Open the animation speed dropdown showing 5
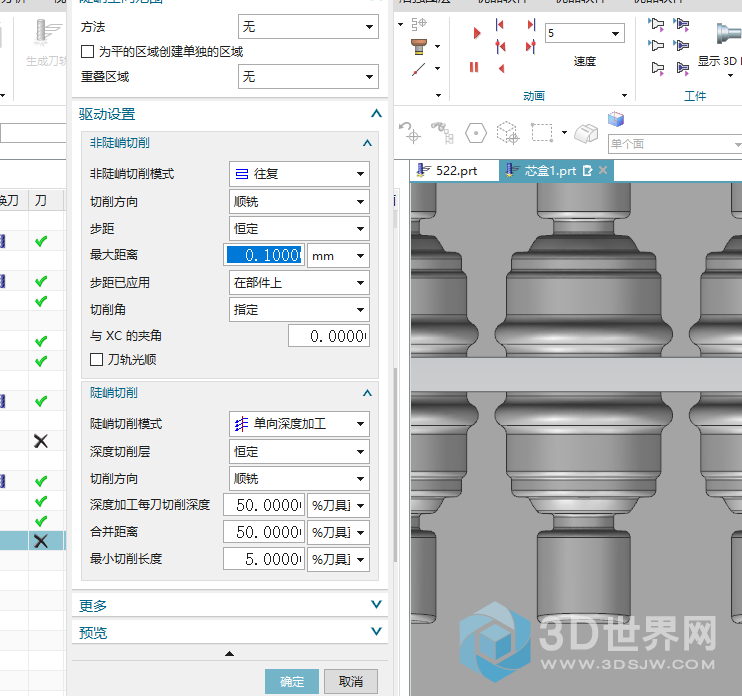The width and height of the screenshot is (742, 696). pos(585,33)
